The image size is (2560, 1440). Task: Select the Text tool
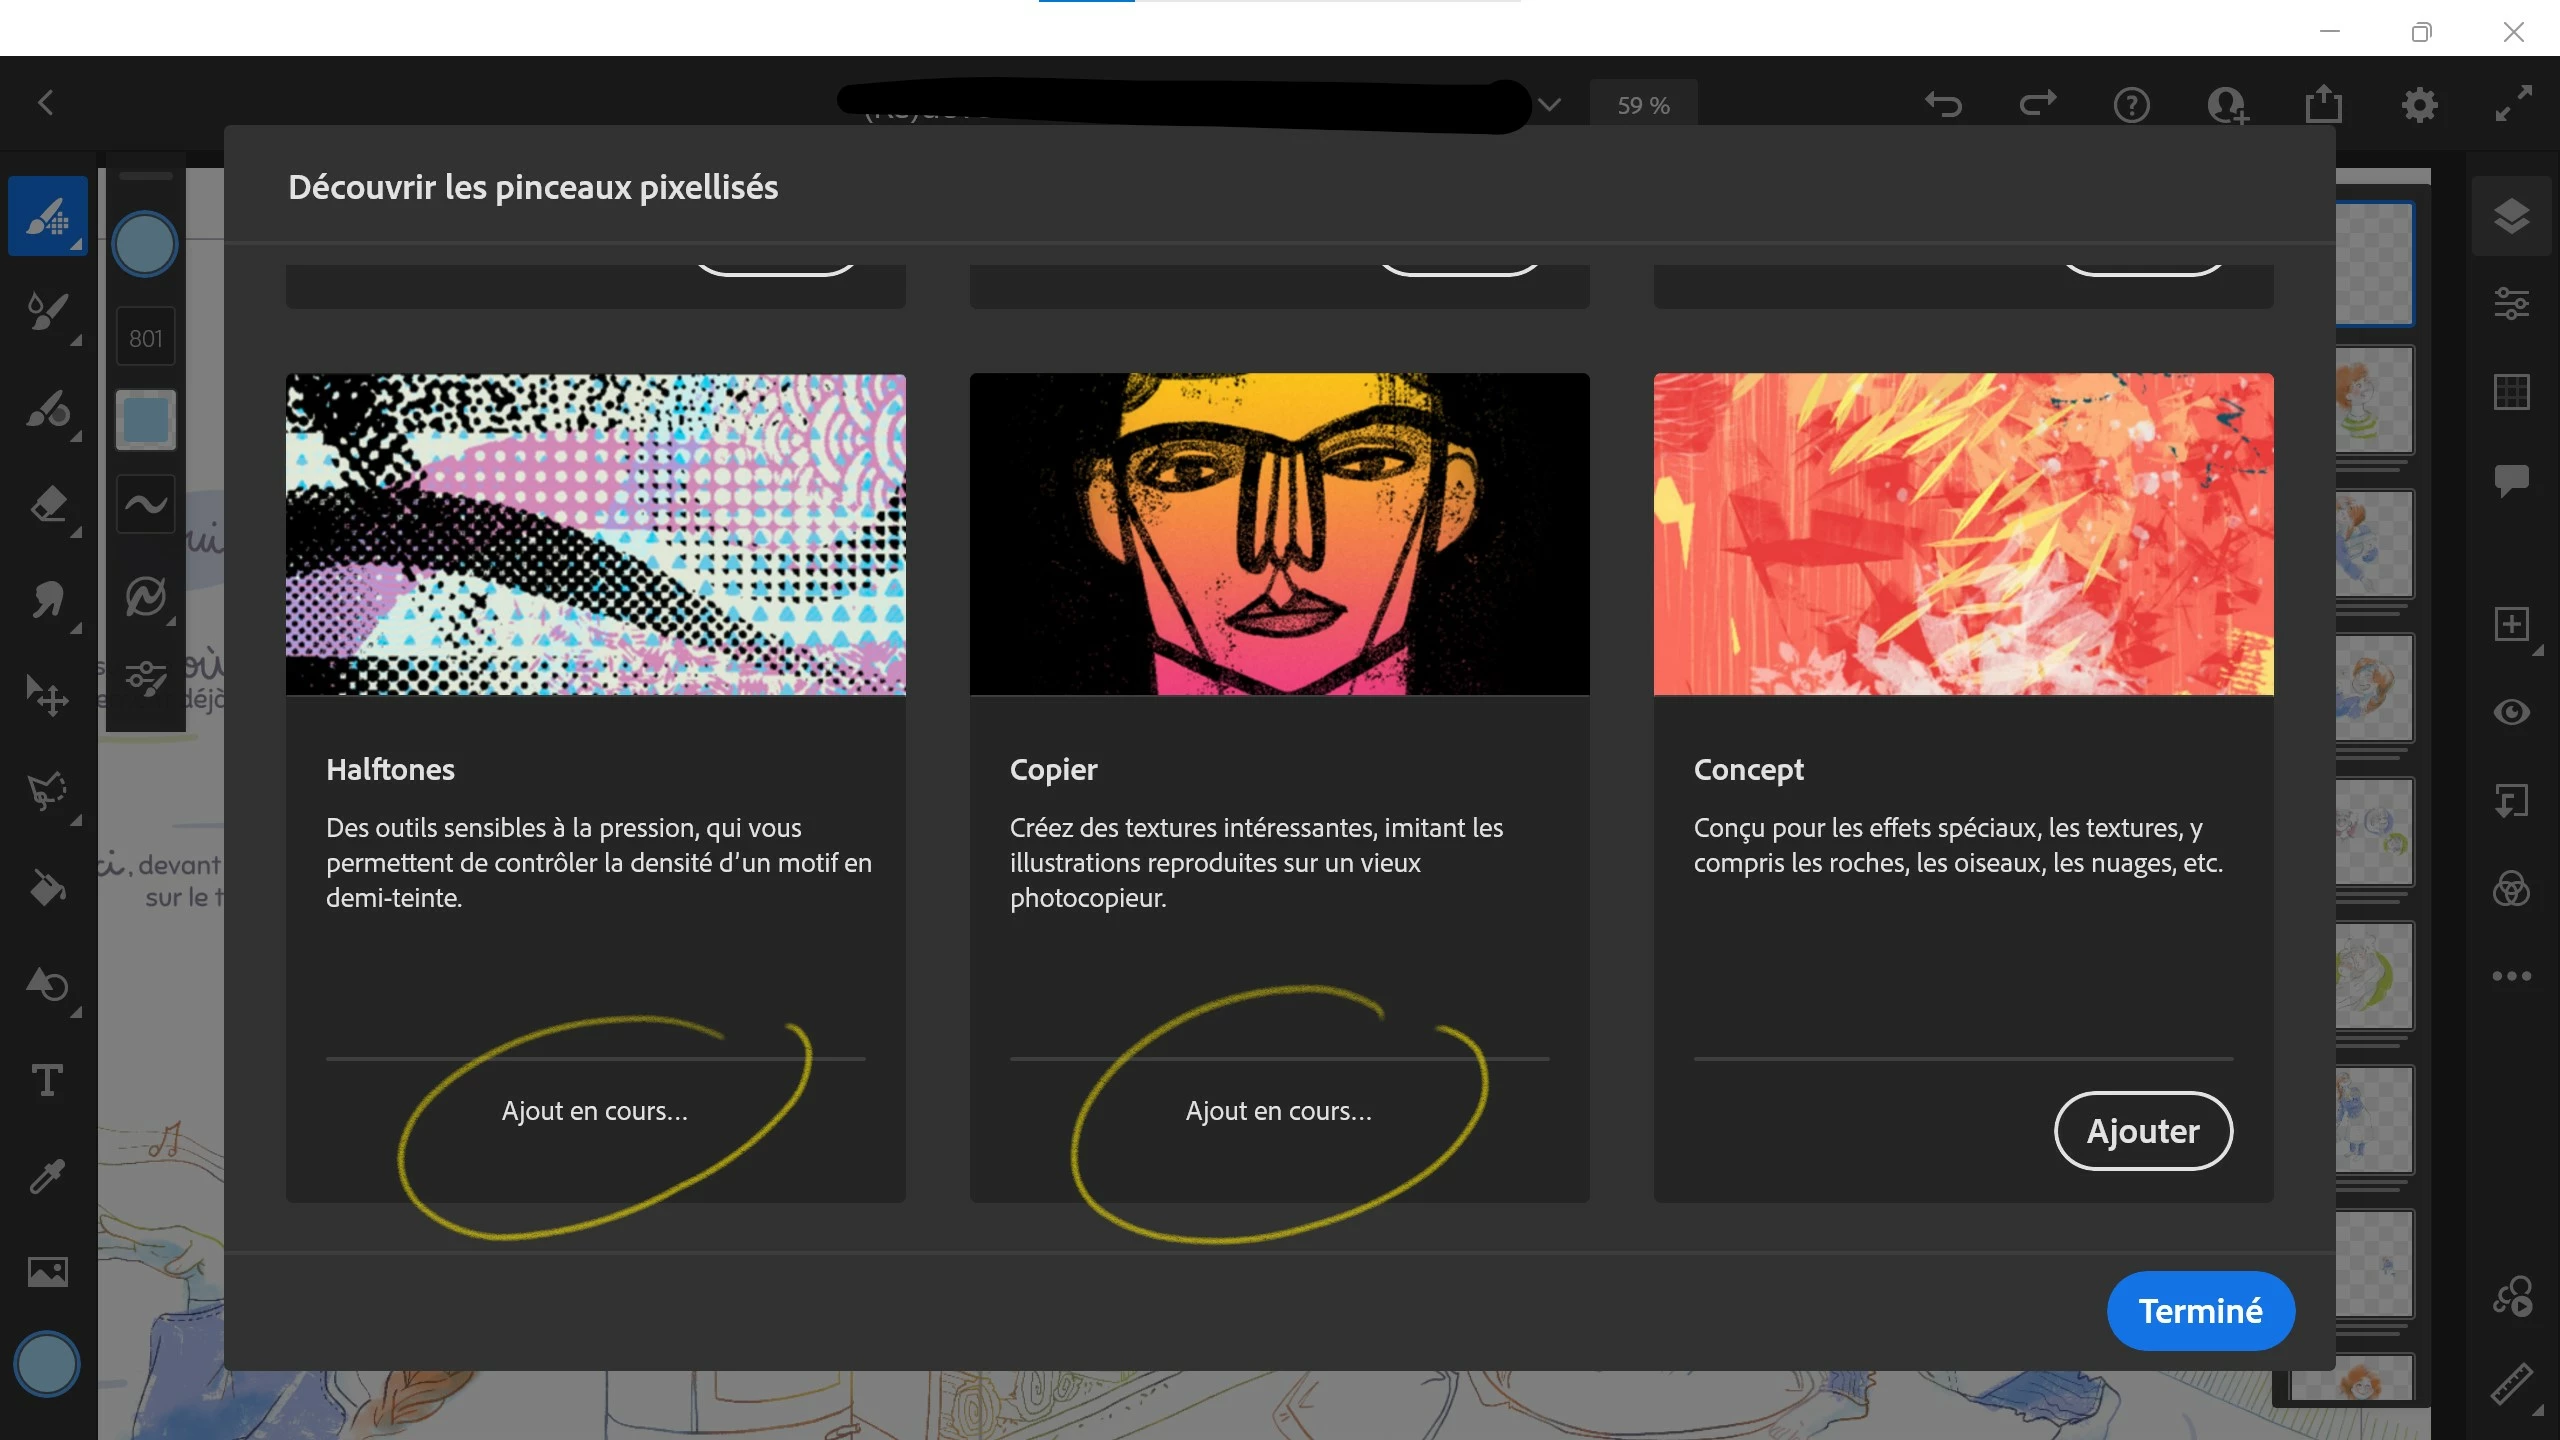pos(47,1080)
